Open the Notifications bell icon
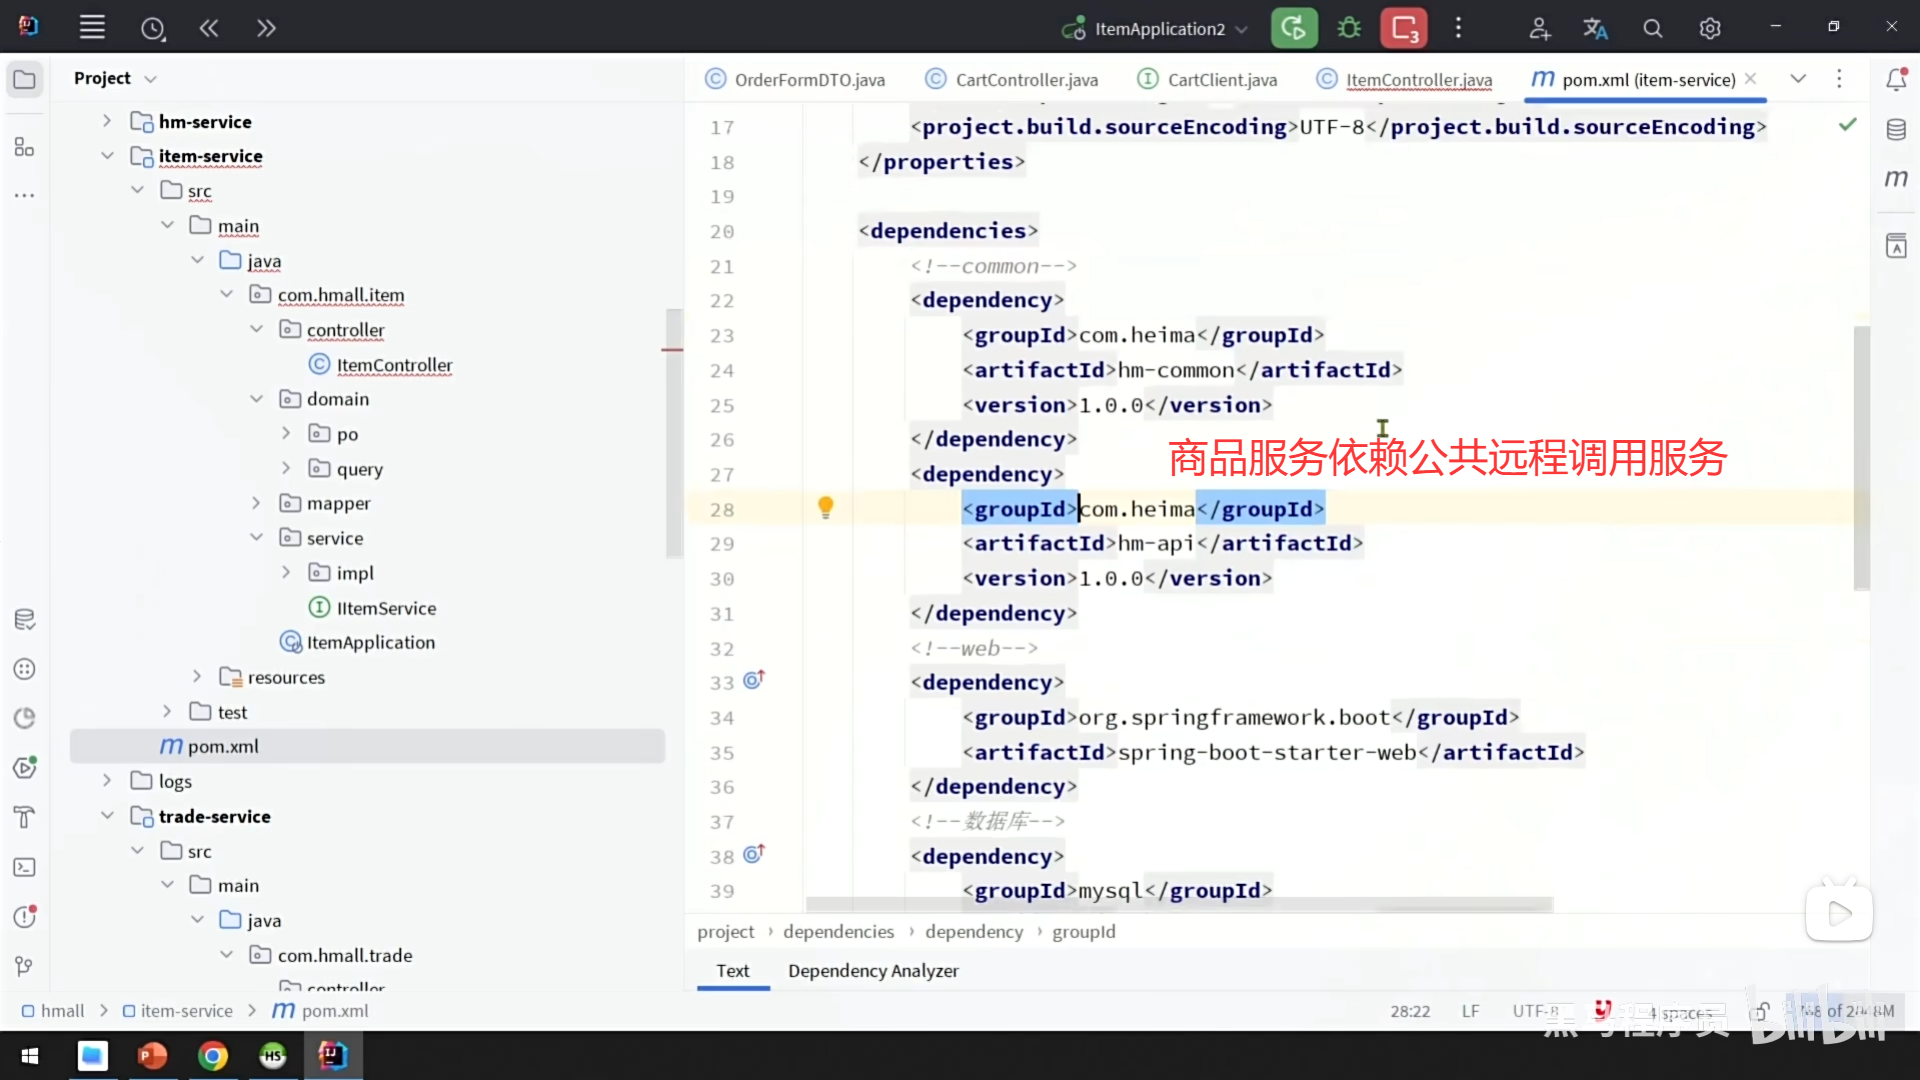The height and width of the screenshot is (1080, 1920). (1896, 79)
